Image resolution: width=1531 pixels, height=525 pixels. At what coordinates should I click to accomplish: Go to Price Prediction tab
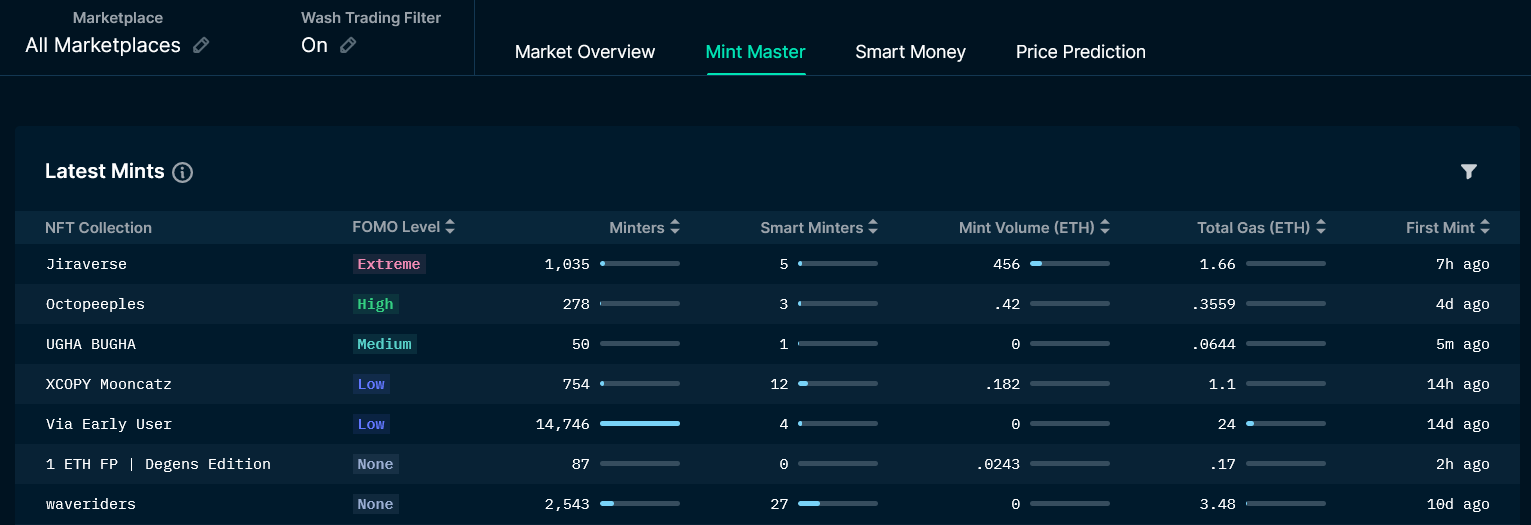click(1081, 52)
